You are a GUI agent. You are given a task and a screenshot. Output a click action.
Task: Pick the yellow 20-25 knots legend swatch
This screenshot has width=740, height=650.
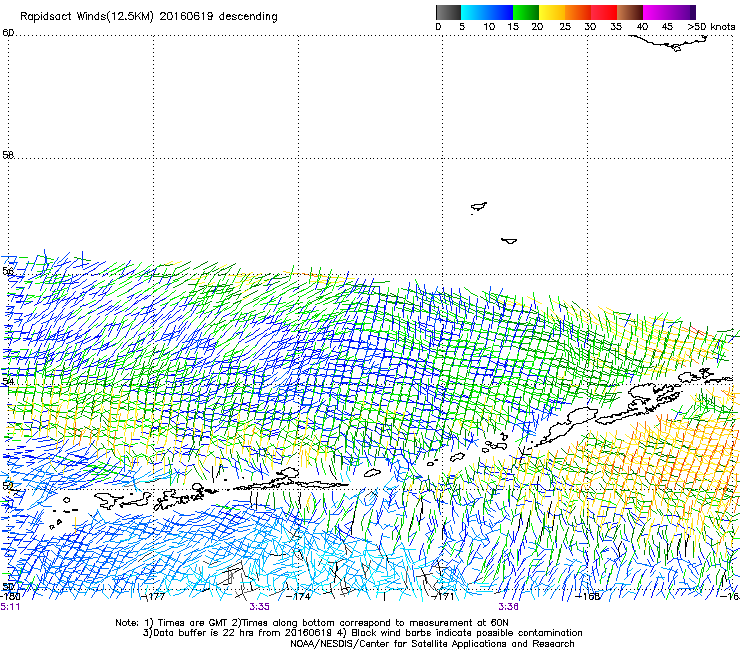tap(552, 12)
